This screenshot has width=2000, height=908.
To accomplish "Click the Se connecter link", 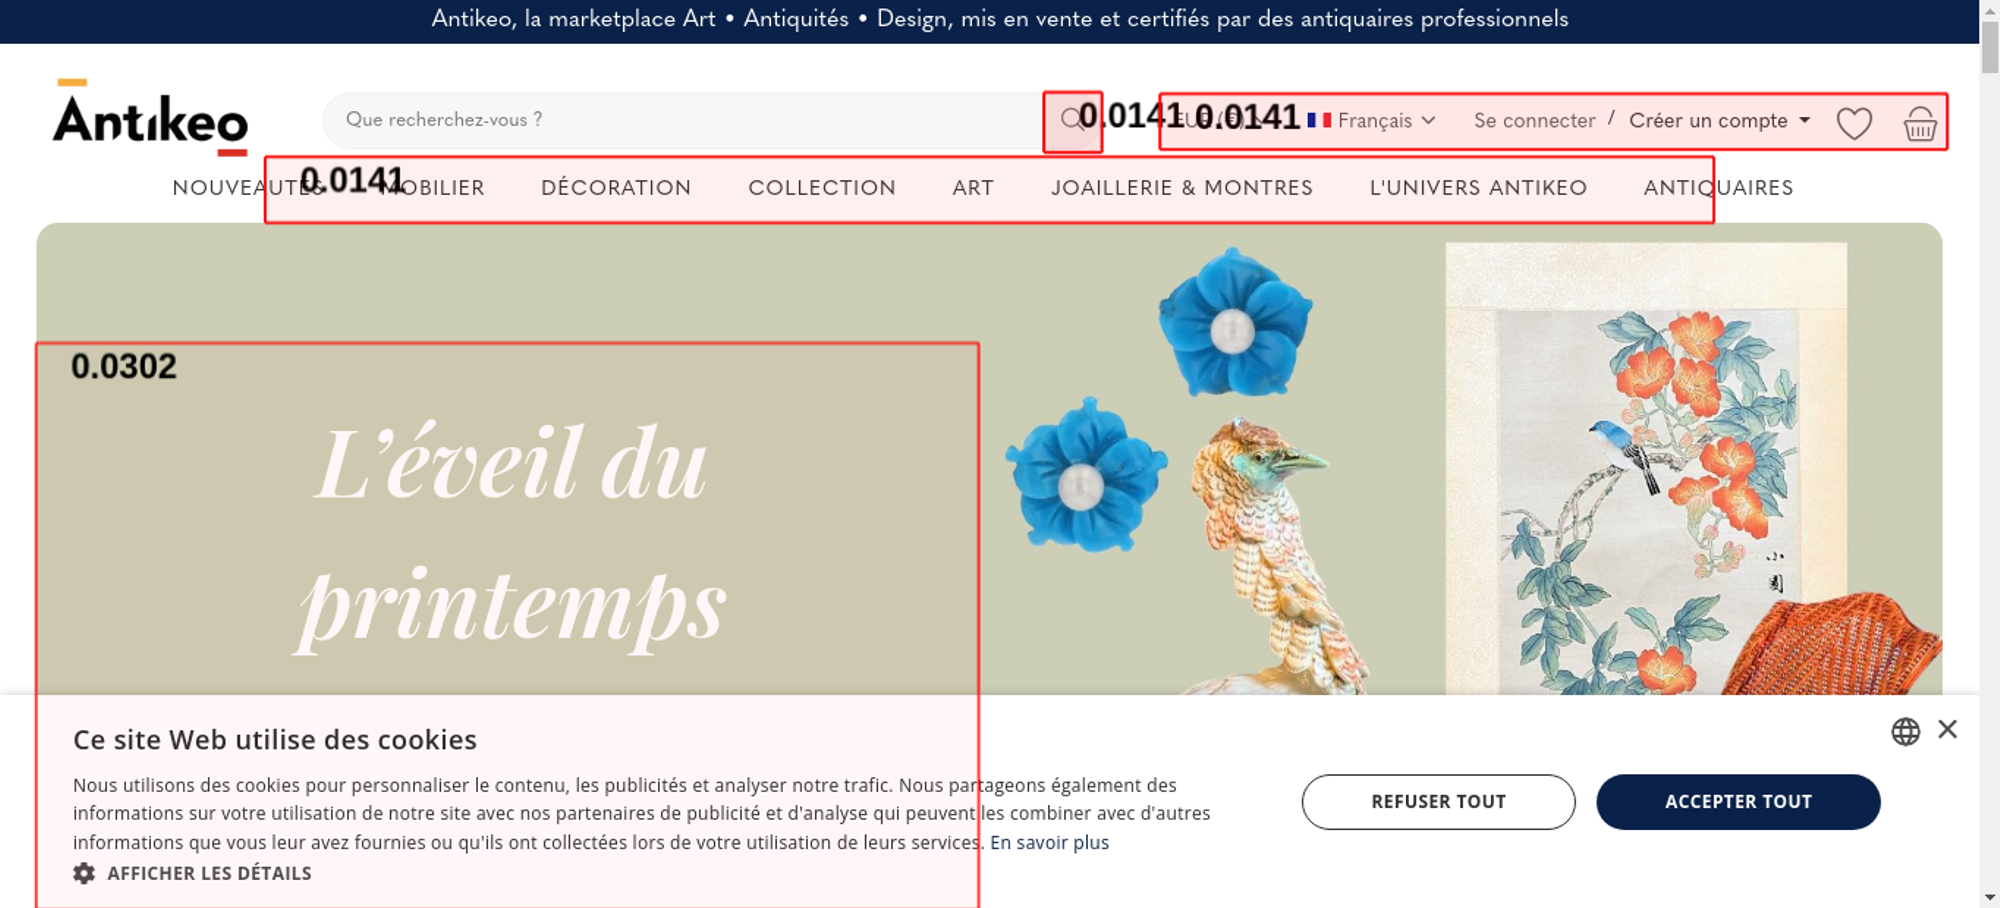I will (1534, 120).
